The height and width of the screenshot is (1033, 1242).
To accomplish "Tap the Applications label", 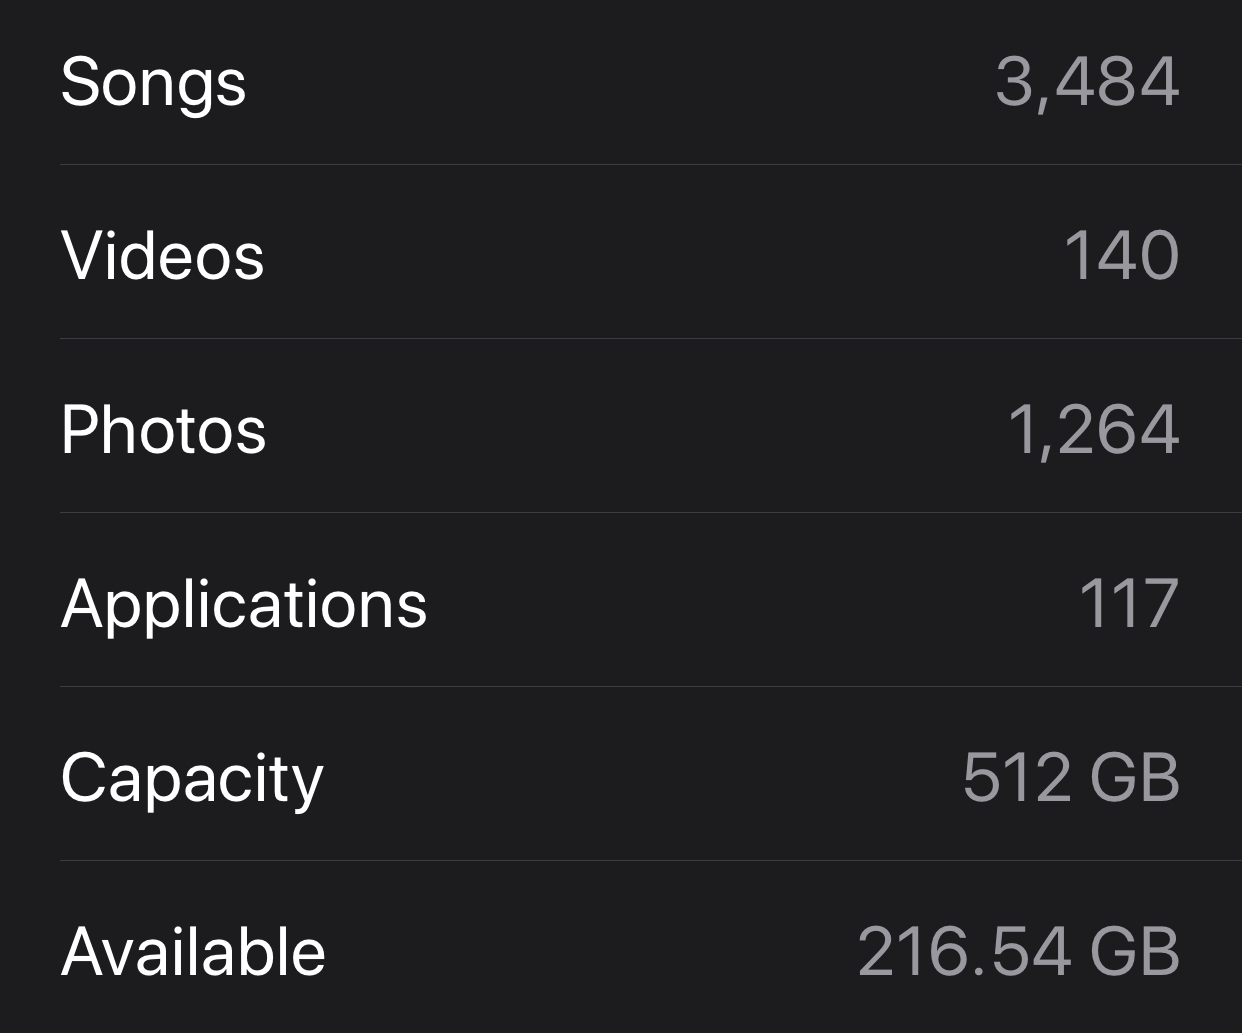I will pyautogui.click(x=244, y=606).
